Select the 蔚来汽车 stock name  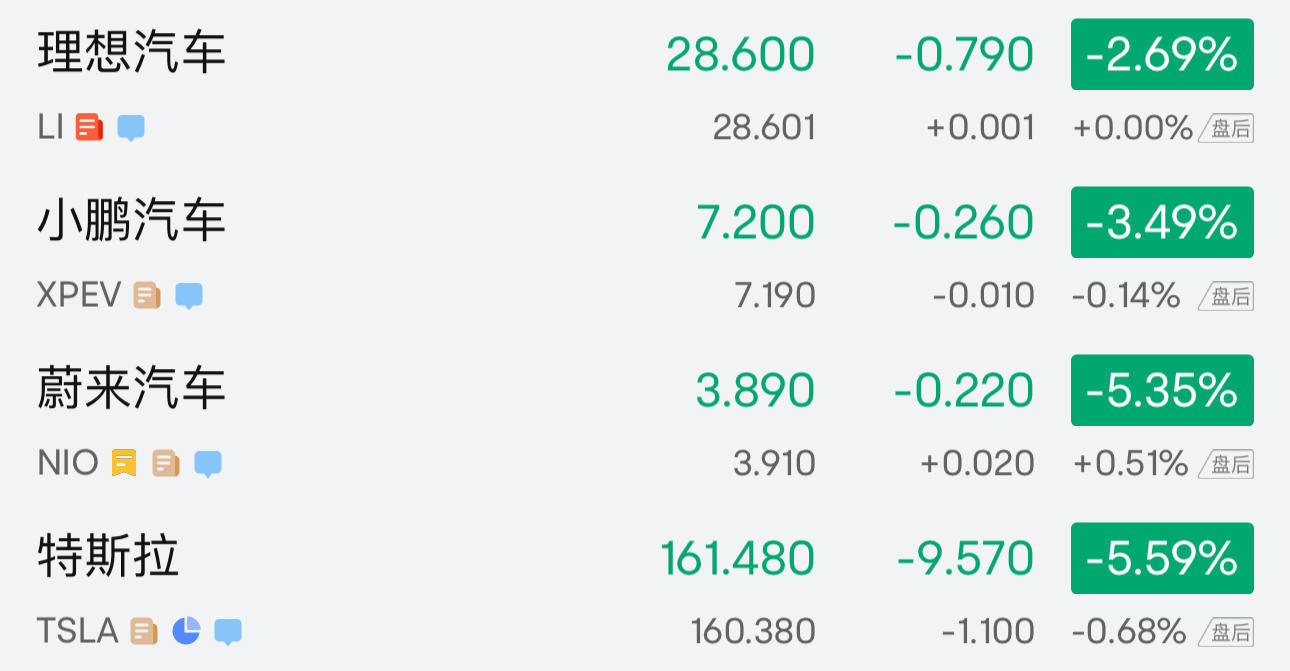point(132,389)
